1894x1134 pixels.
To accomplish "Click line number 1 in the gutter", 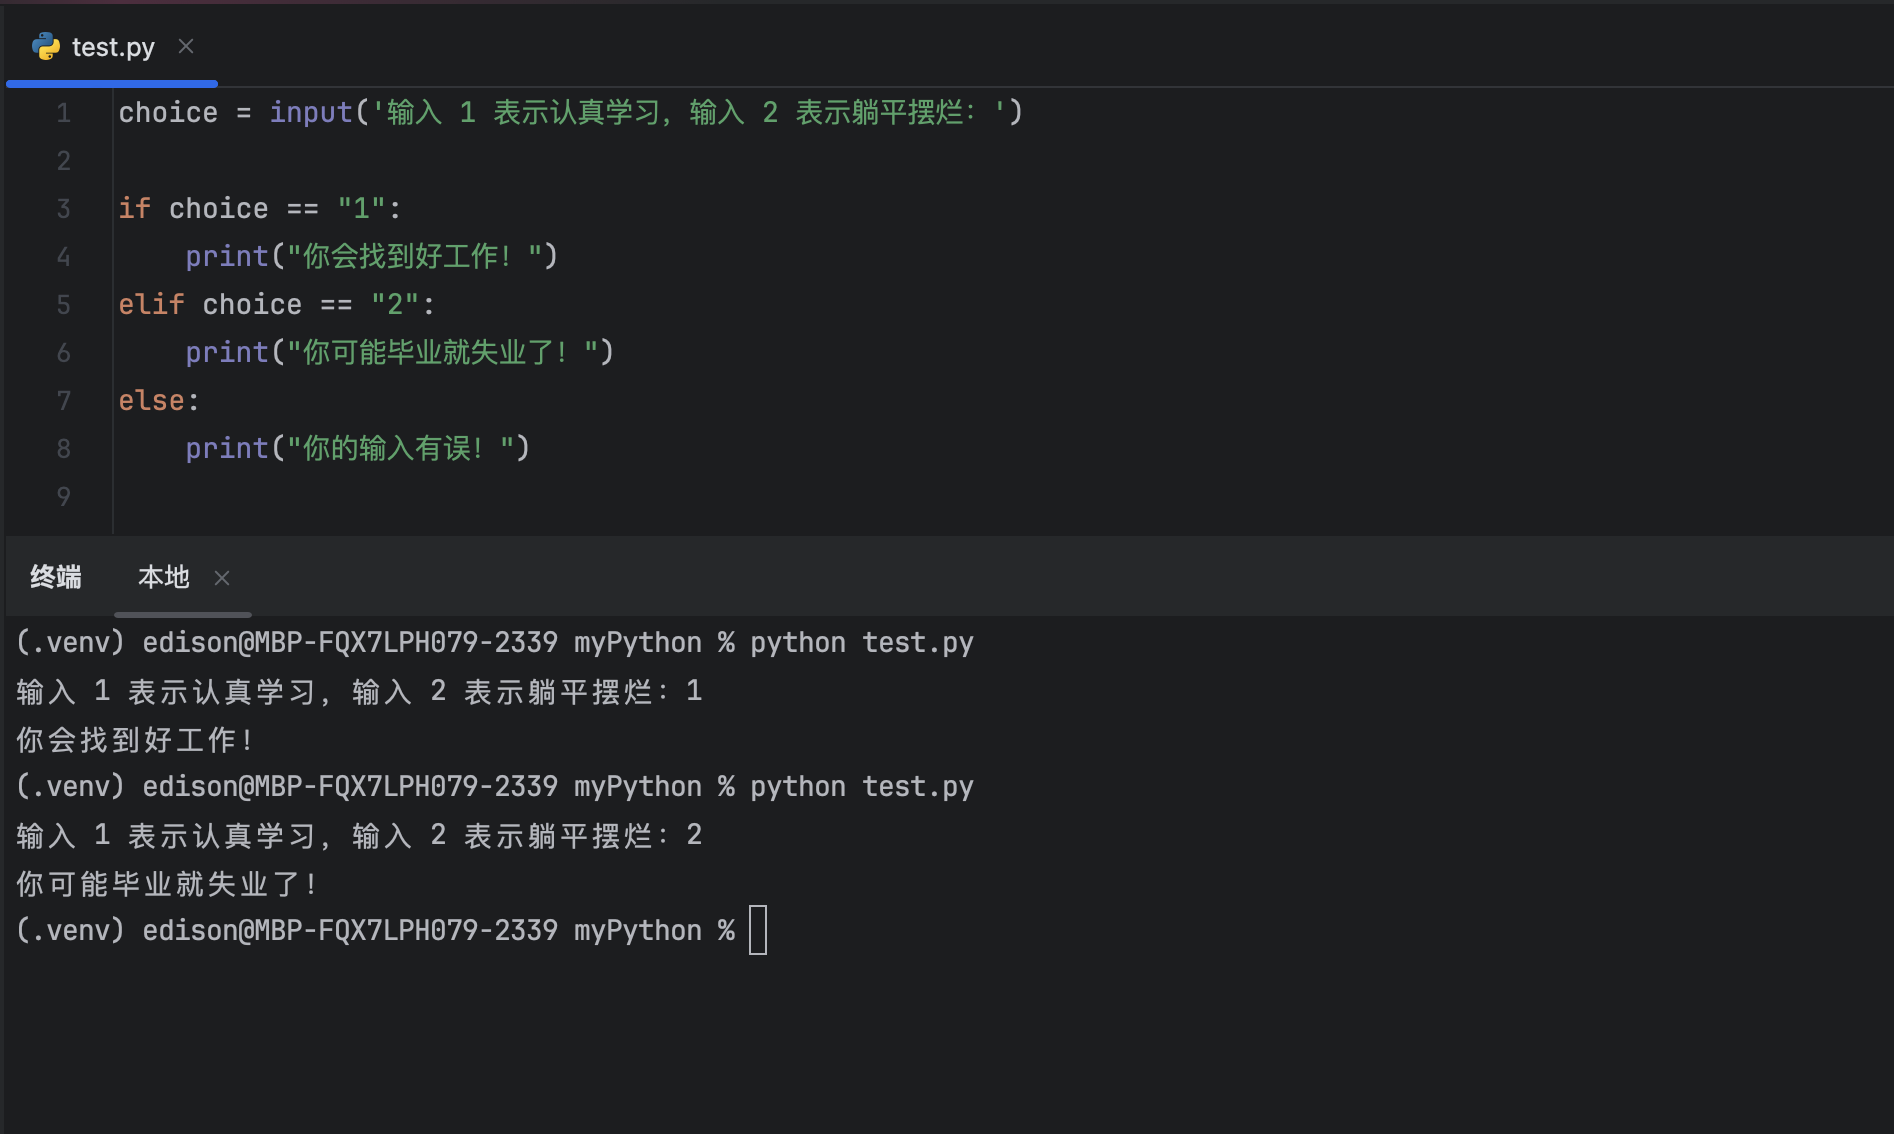I will (x=64, y=112).
